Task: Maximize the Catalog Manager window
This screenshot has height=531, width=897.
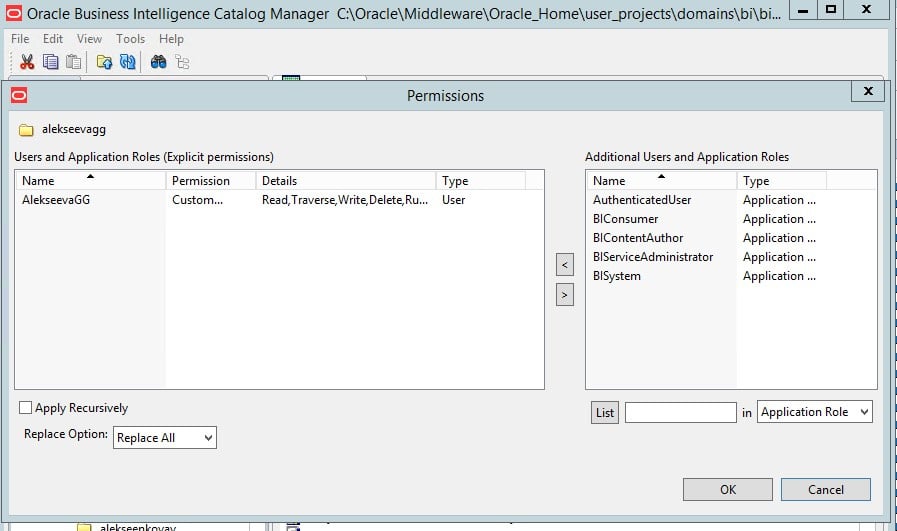Action: tap(831, 10)
